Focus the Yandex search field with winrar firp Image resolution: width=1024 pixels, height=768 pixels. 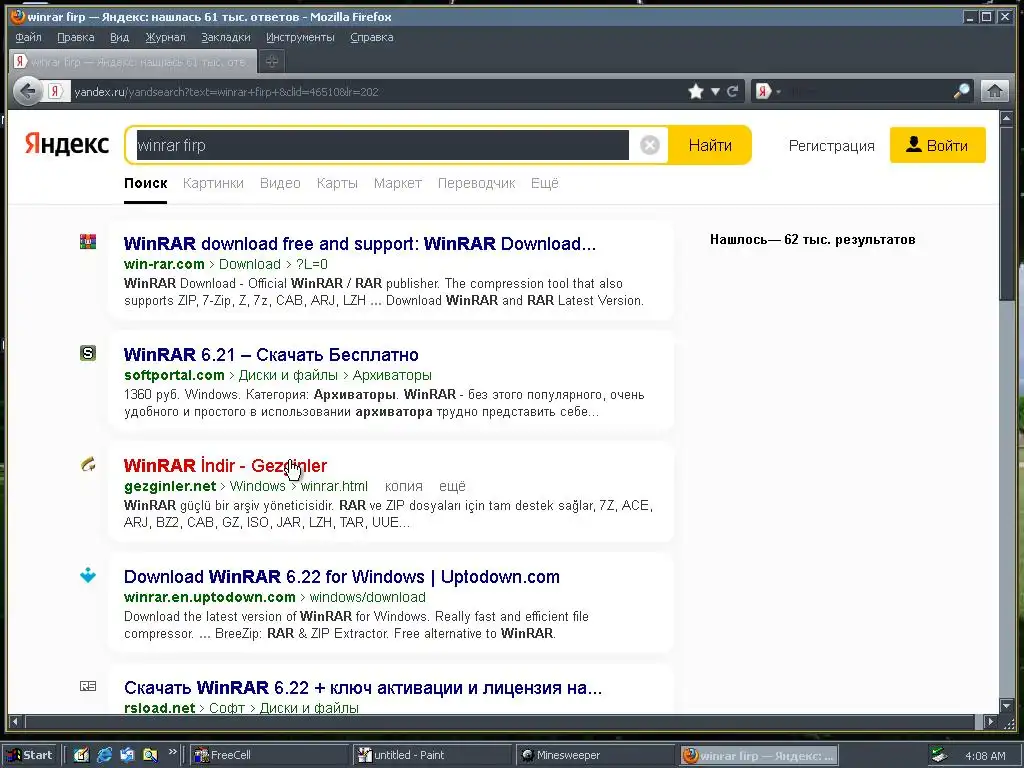tap(383, 145)
